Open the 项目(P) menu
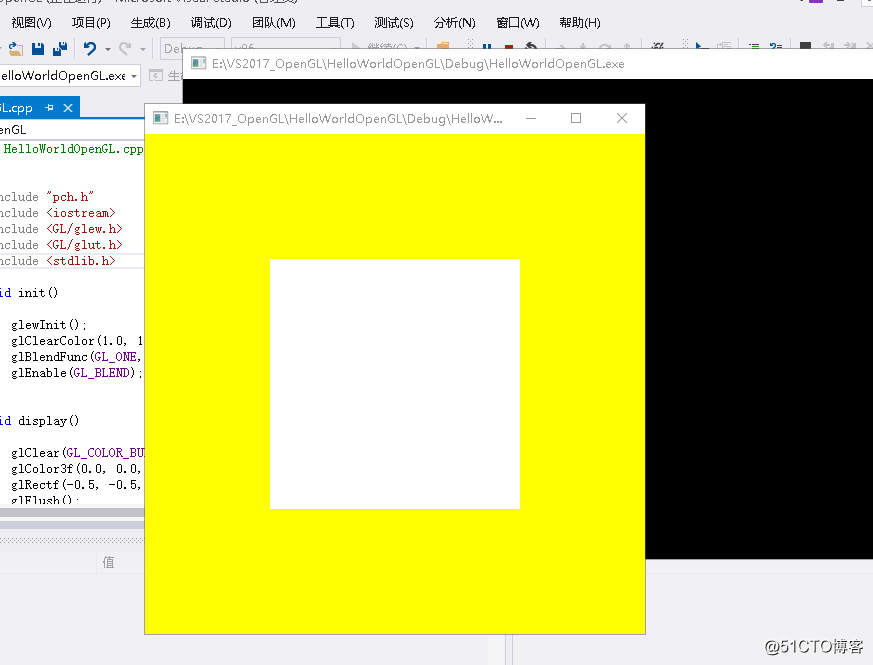The image size is (873, 665). [91, 23]
